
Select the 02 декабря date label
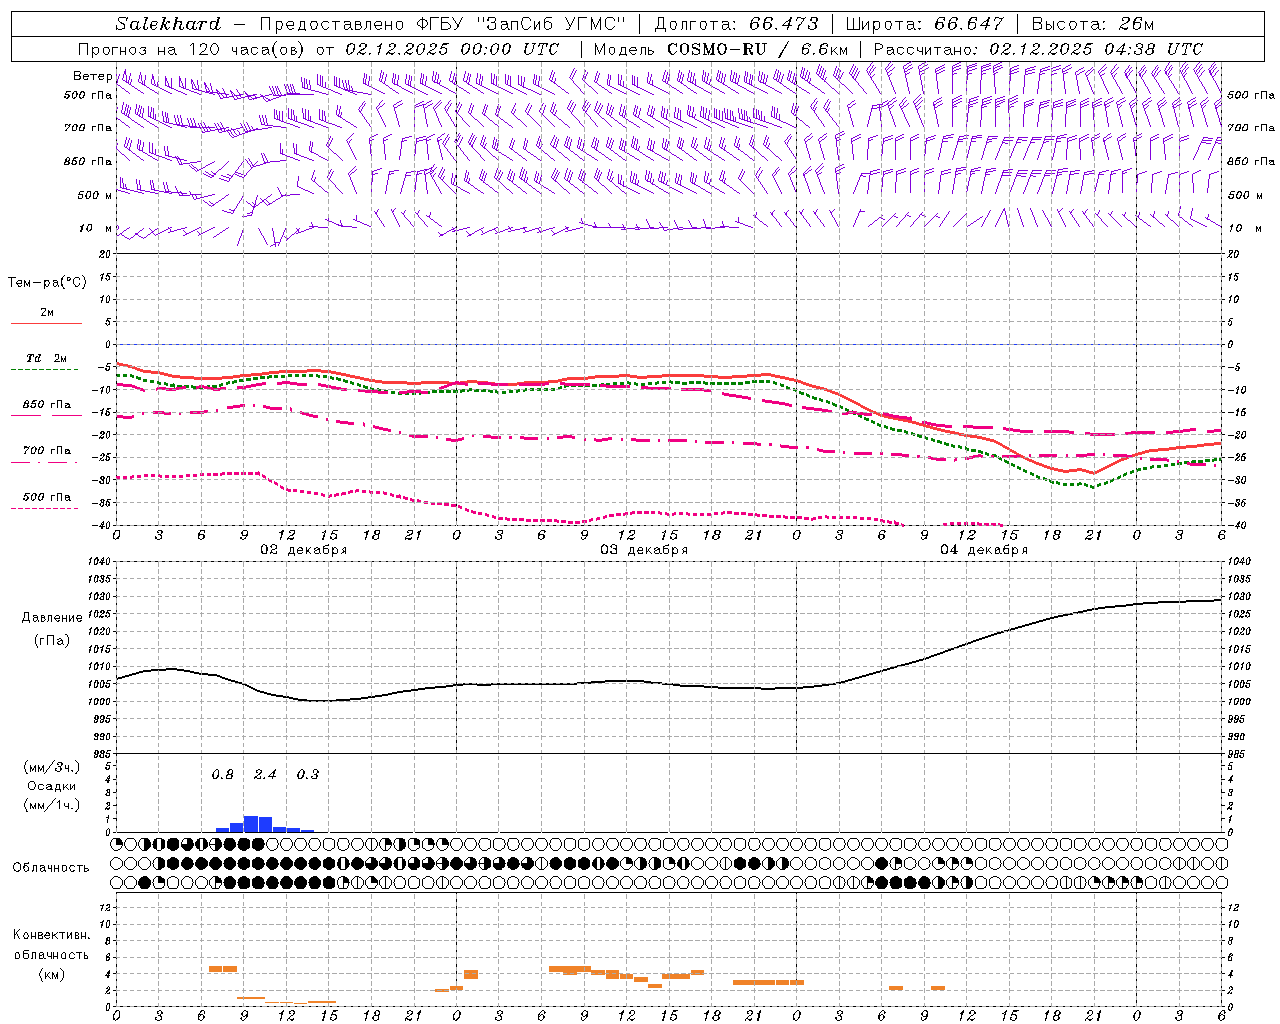click(303, 550)
